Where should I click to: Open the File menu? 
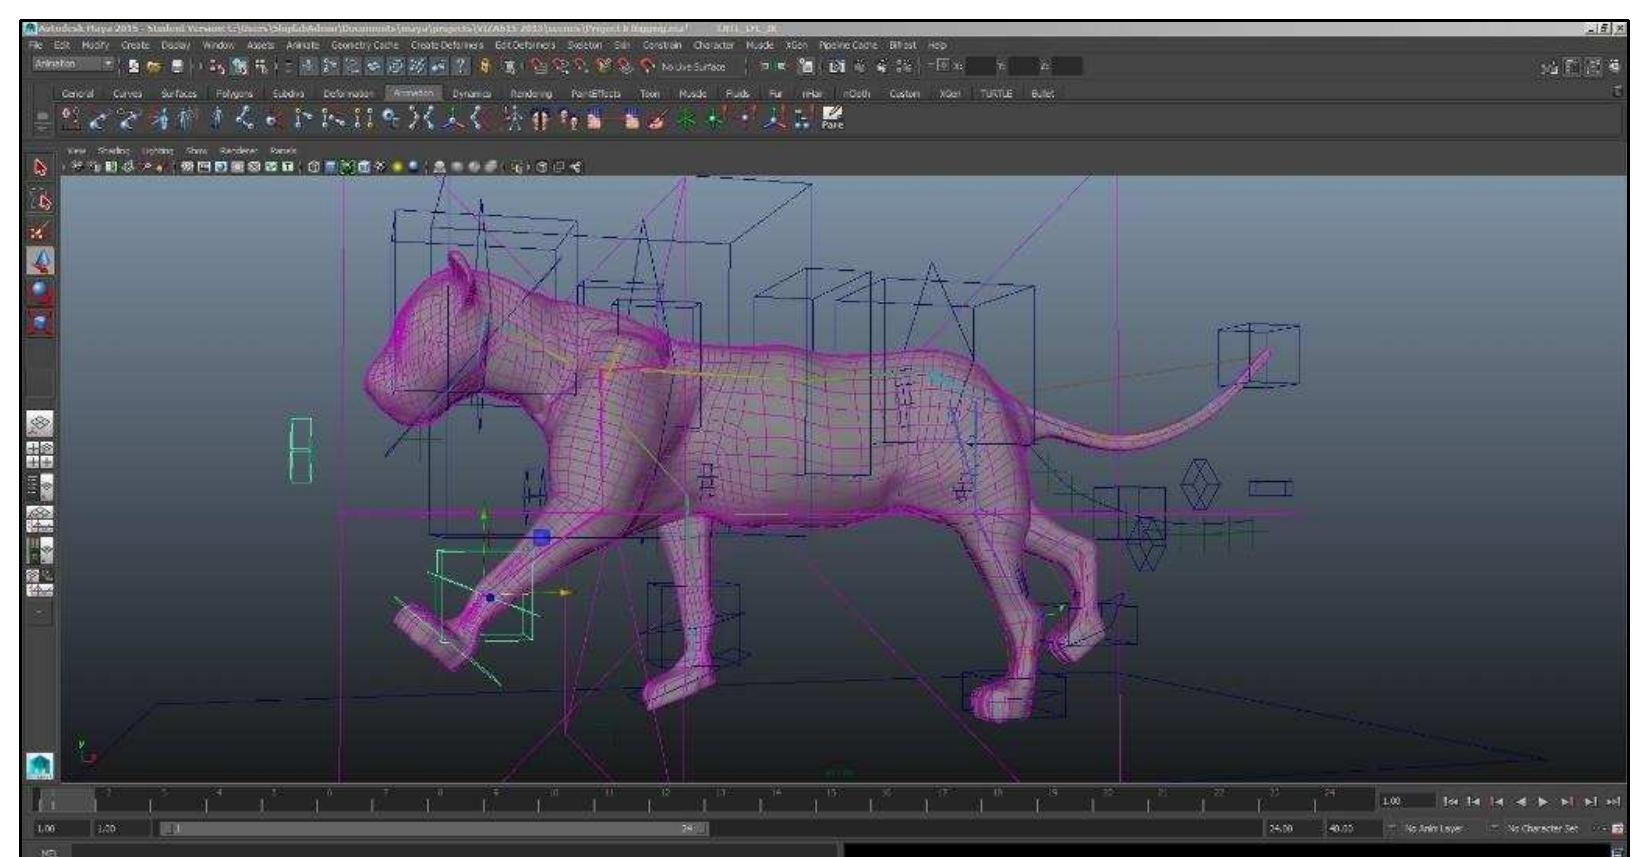coord(36,45)
